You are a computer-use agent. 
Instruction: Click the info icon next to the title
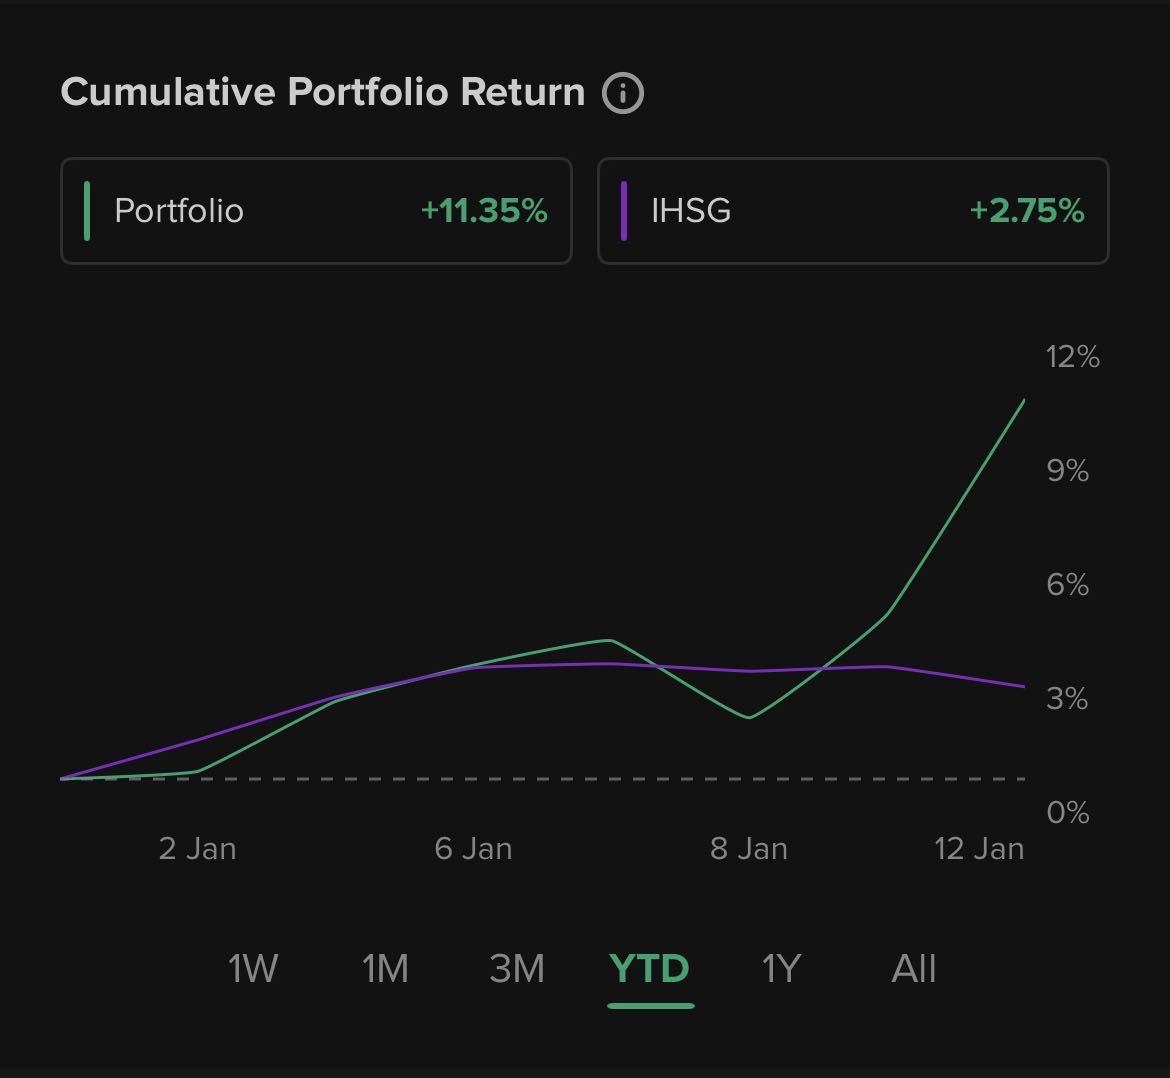pyautogui.click(x=623, y=93)
